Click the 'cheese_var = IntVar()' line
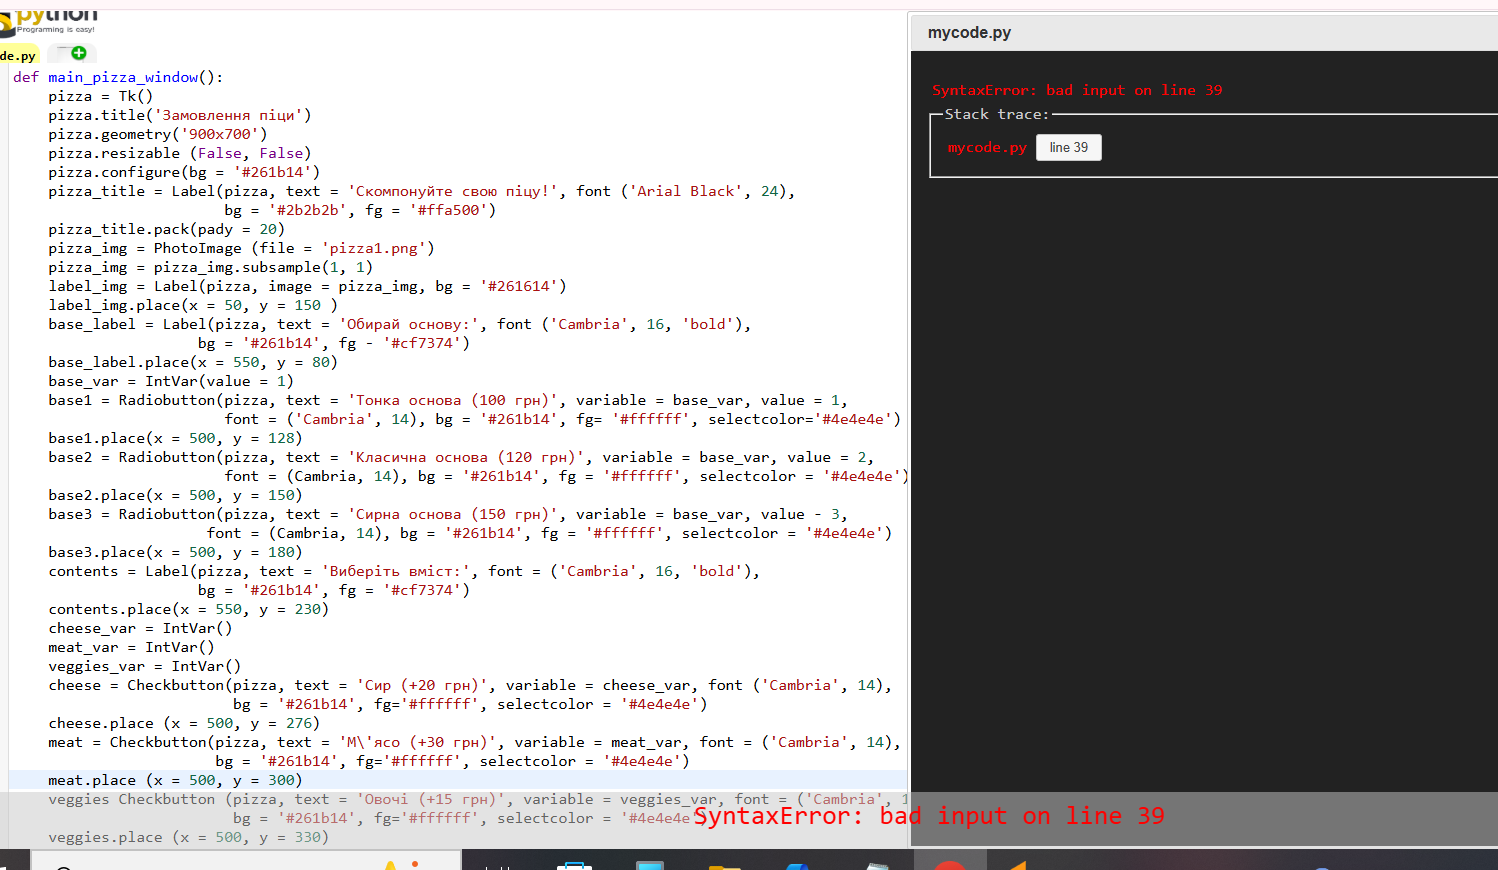This screenshot has width=1498, height=870. [x=140, y=628]
